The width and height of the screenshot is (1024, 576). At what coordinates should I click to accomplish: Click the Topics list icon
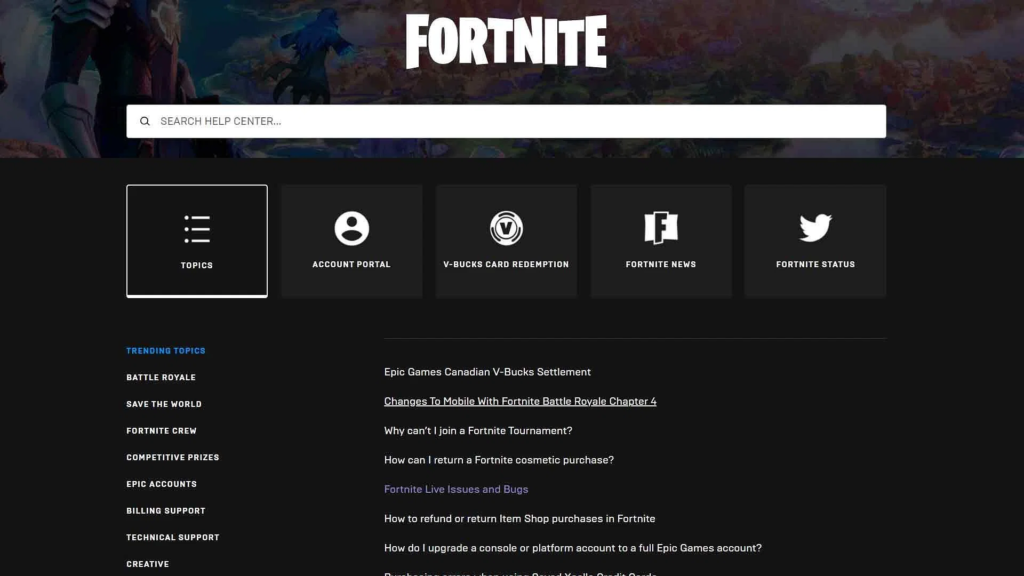pyautogui.click(x=197, y=229)
